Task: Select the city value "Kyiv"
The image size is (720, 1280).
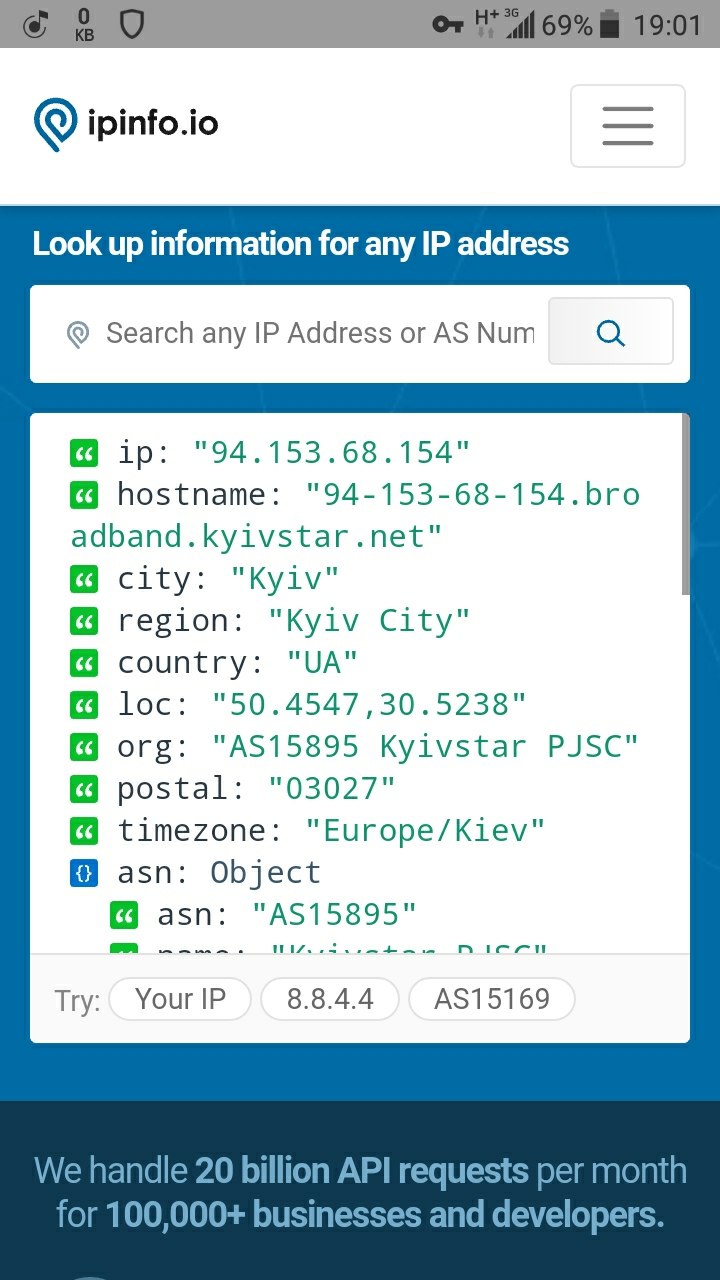Action: [285, 579]
